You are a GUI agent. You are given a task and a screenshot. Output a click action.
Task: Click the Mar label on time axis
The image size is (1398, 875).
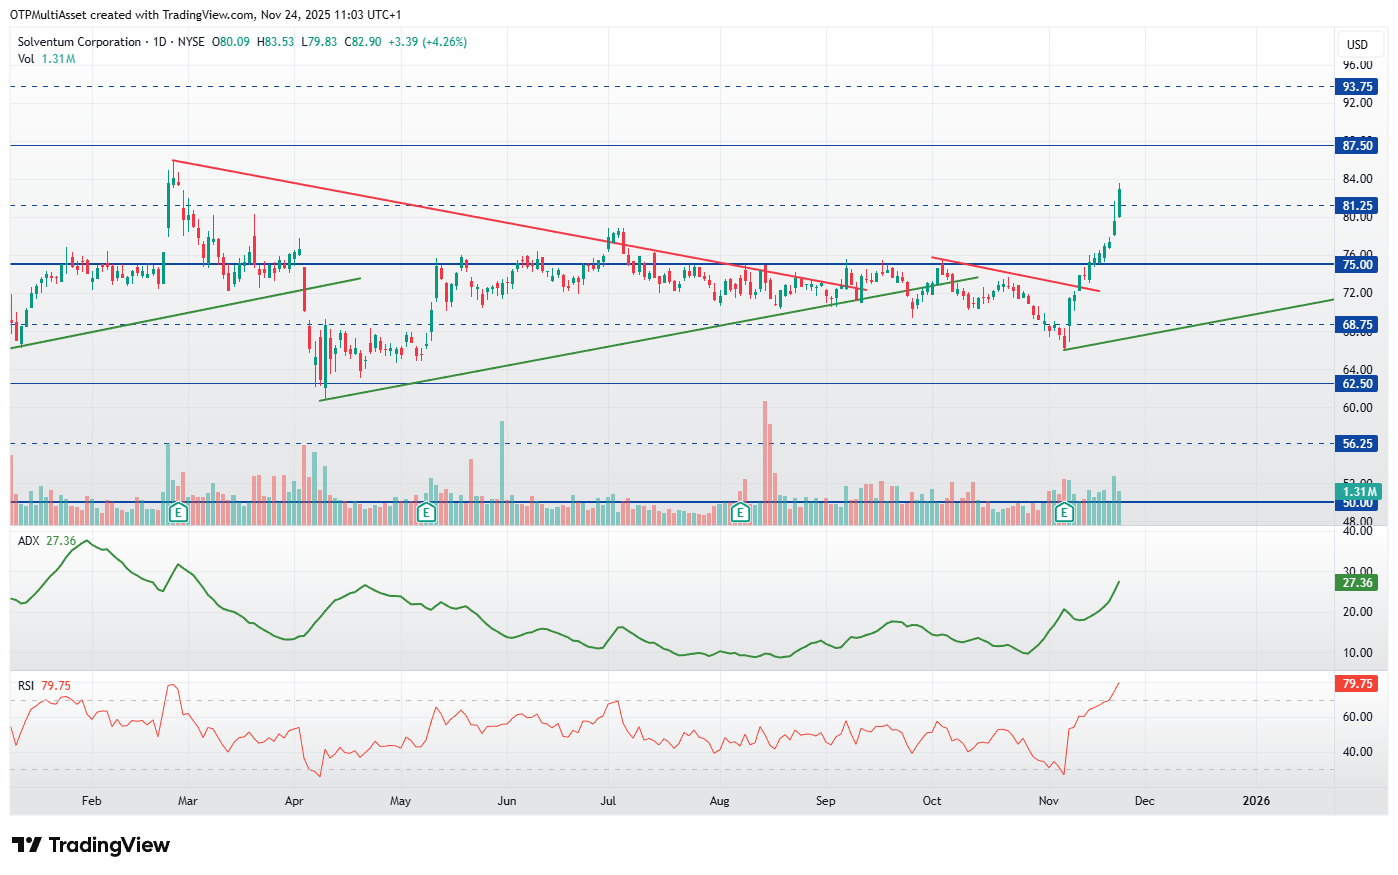(x=187, y=801)
